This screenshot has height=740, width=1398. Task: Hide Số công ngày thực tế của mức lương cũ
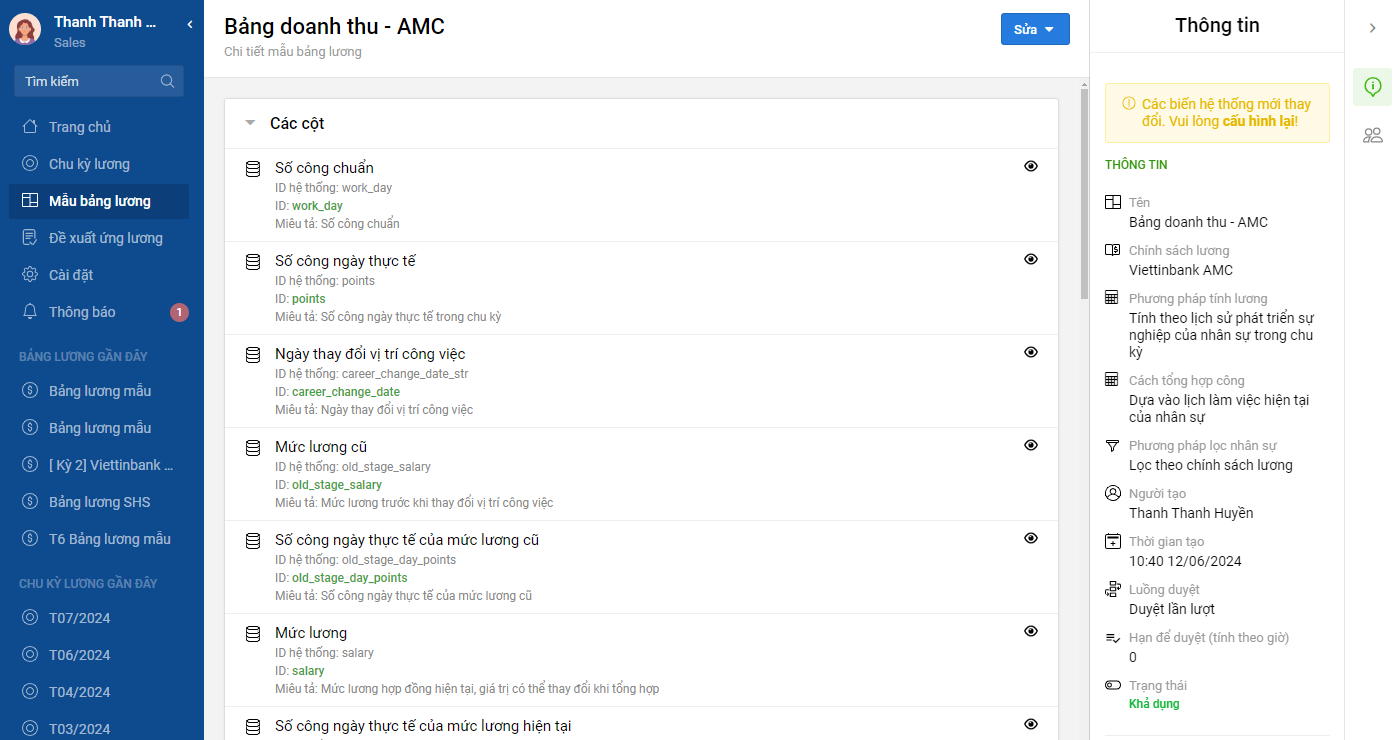tap(1031, 538)
